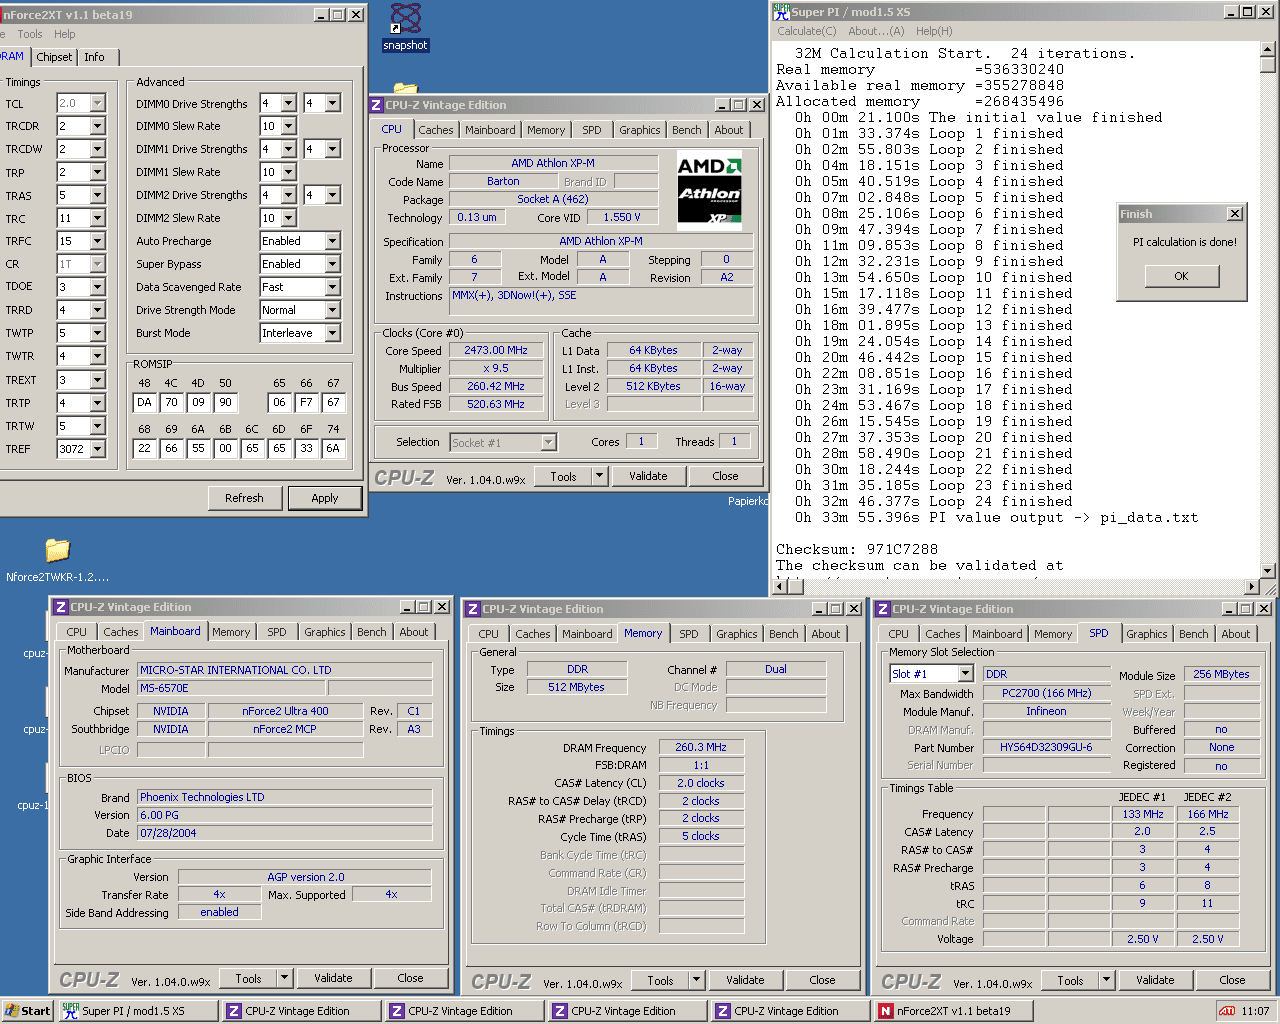This screenshot has height=1024, width=1280.
Task: Click Validate in the CPU-Z CPU window
Action: coord(648,476)
